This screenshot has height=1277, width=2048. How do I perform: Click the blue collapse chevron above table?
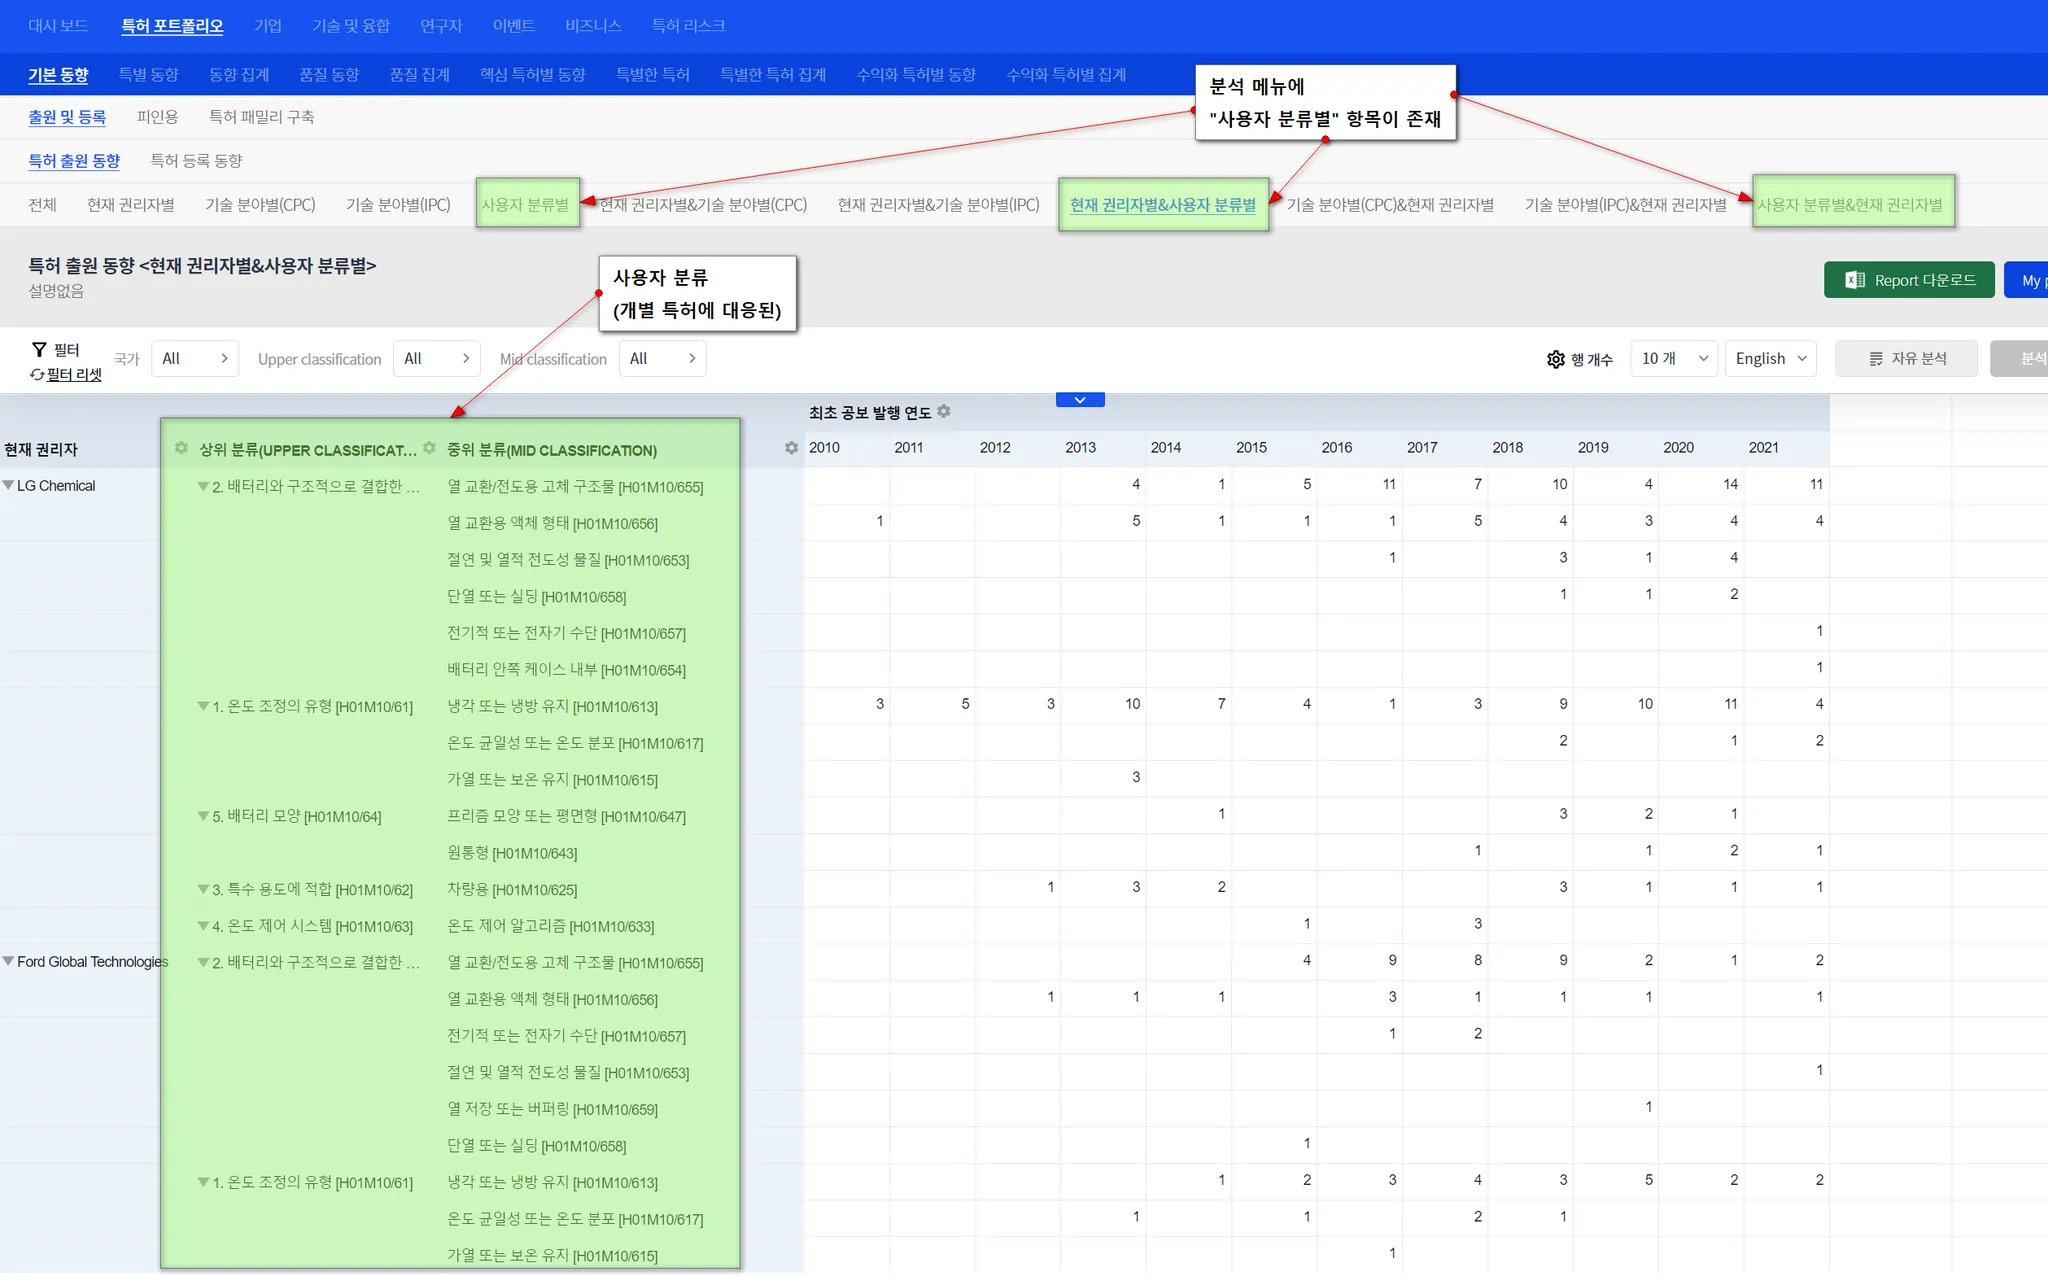coord(1080,400)
